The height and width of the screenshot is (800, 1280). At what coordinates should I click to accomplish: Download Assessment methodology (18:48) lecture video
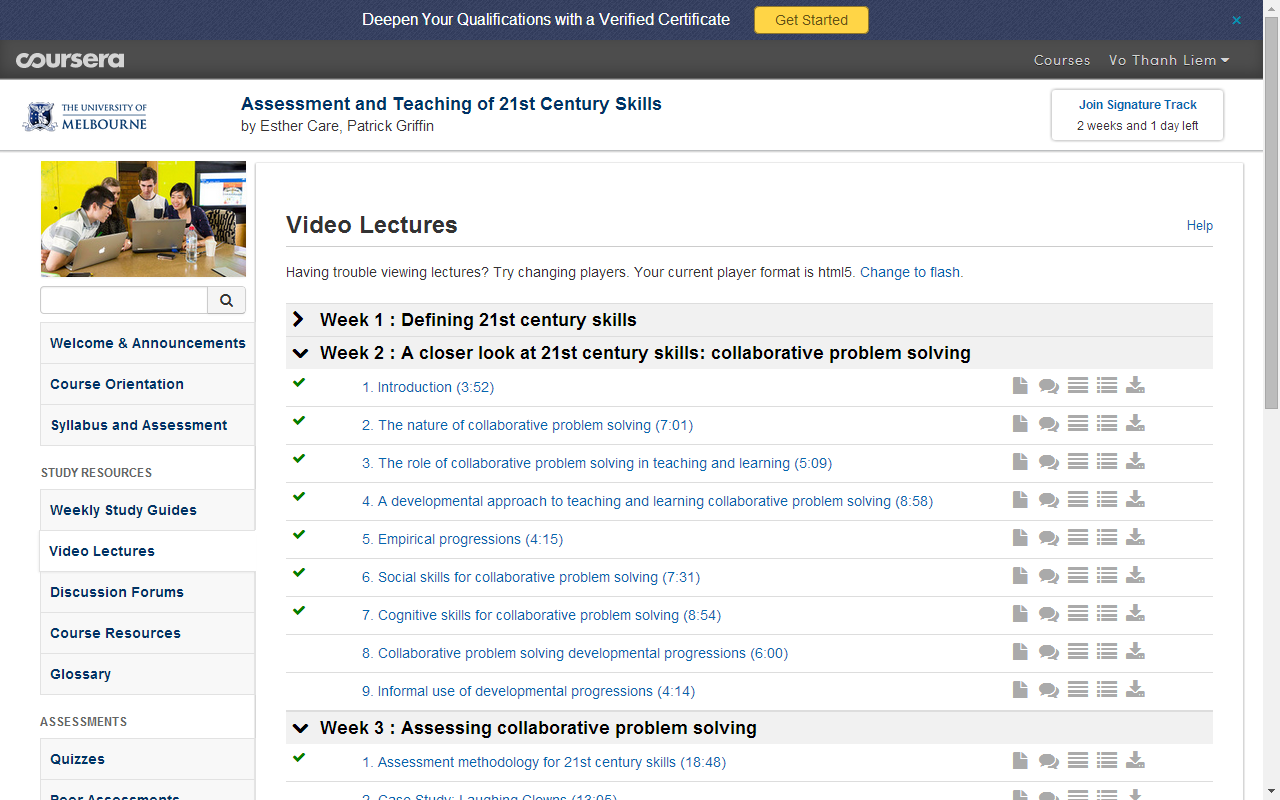point(1135,761)
